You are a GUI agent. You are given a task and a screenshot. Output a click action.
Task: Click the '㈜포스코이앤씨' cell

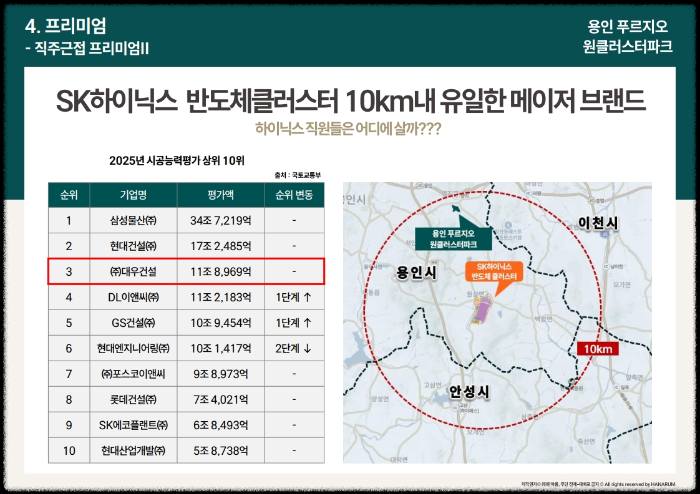133,374
